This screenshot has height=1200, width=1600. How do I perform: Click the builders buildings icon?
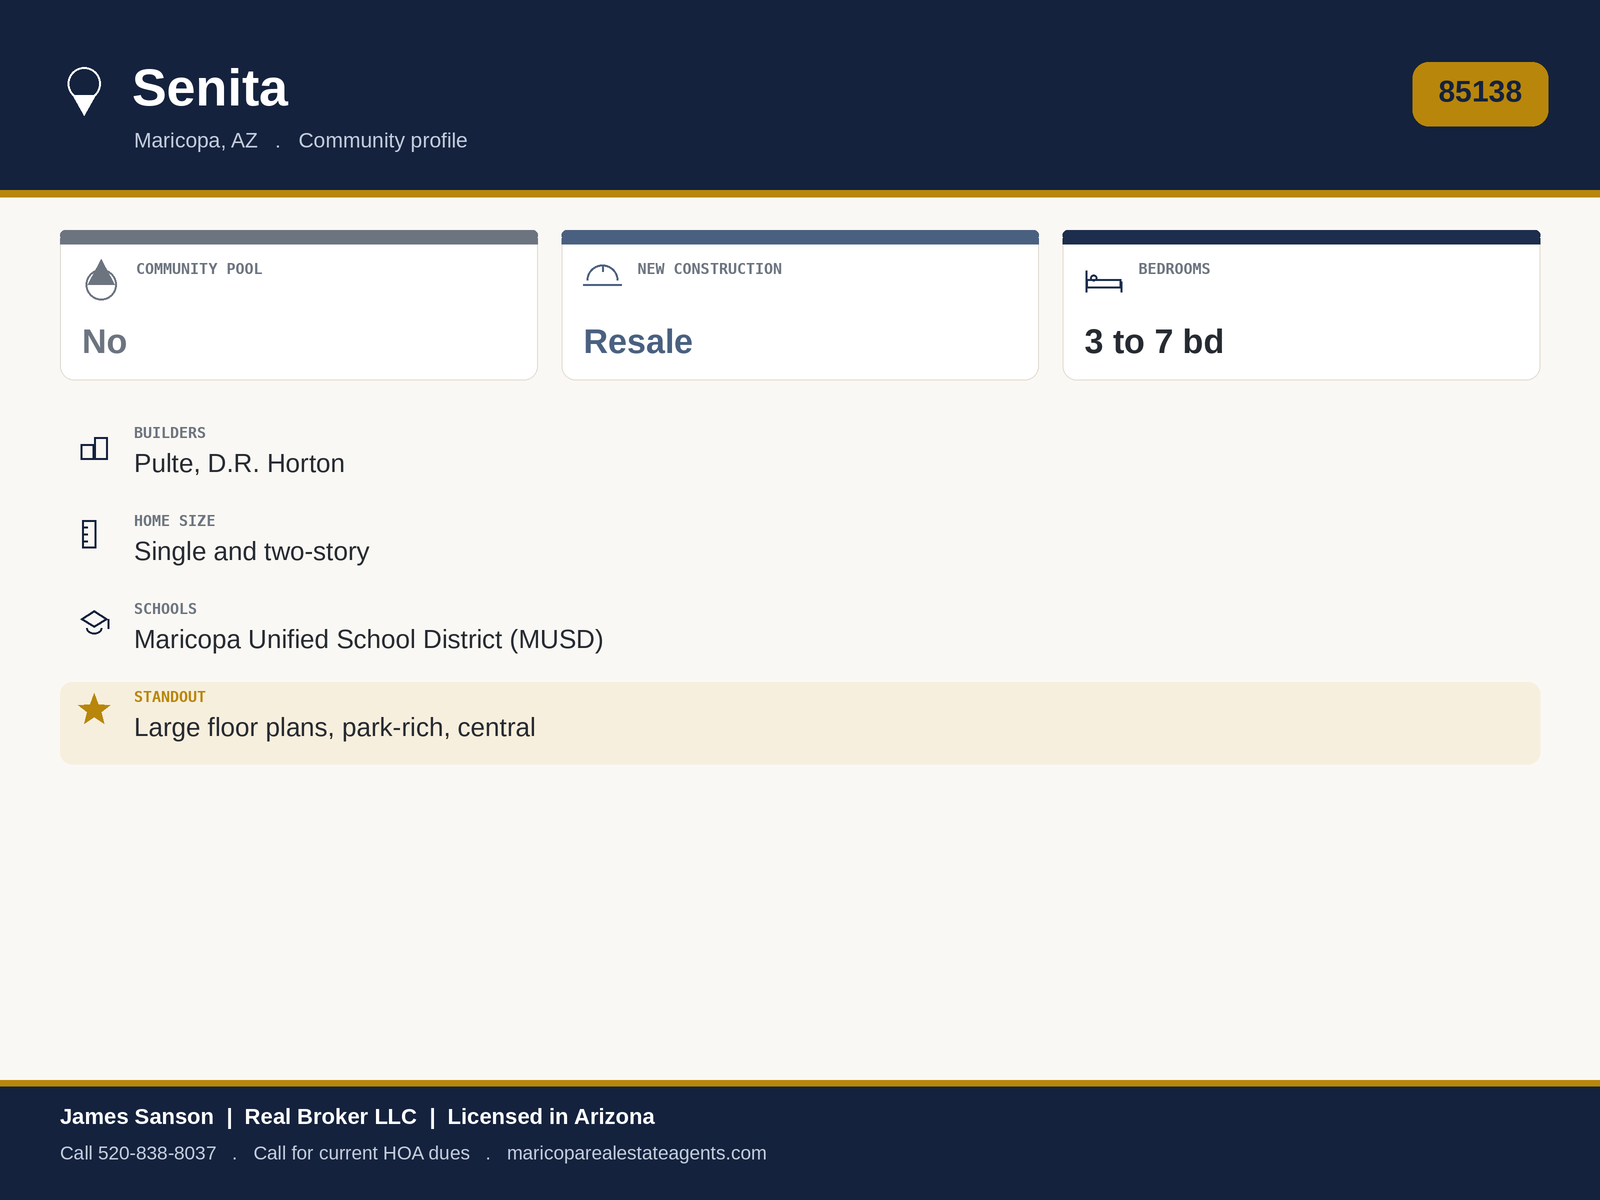(94, 448)
